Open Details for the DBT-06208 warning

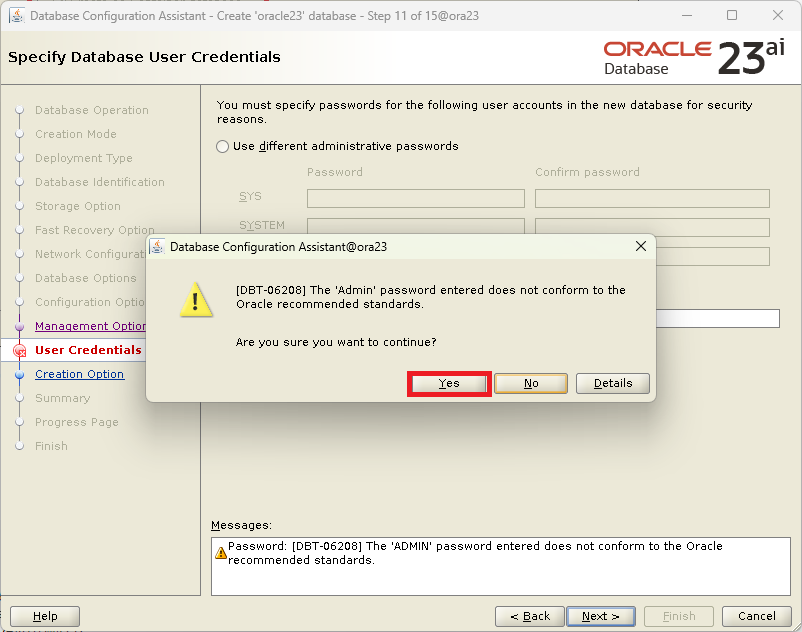click(613, 383)
